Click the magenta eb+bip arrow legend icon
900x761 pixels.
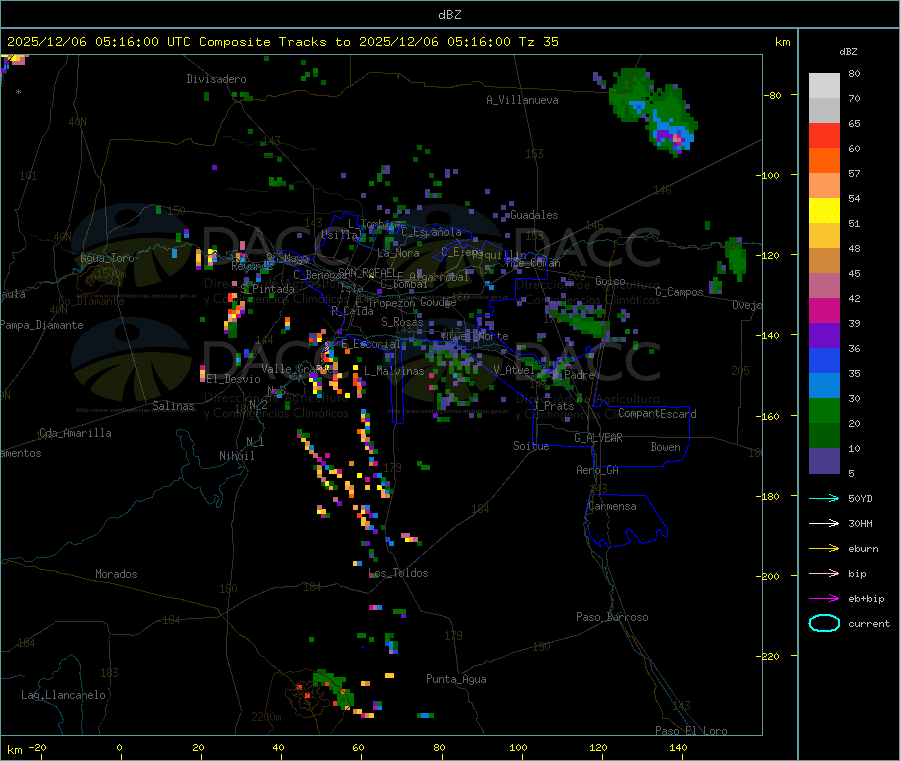tap(824, 599)
